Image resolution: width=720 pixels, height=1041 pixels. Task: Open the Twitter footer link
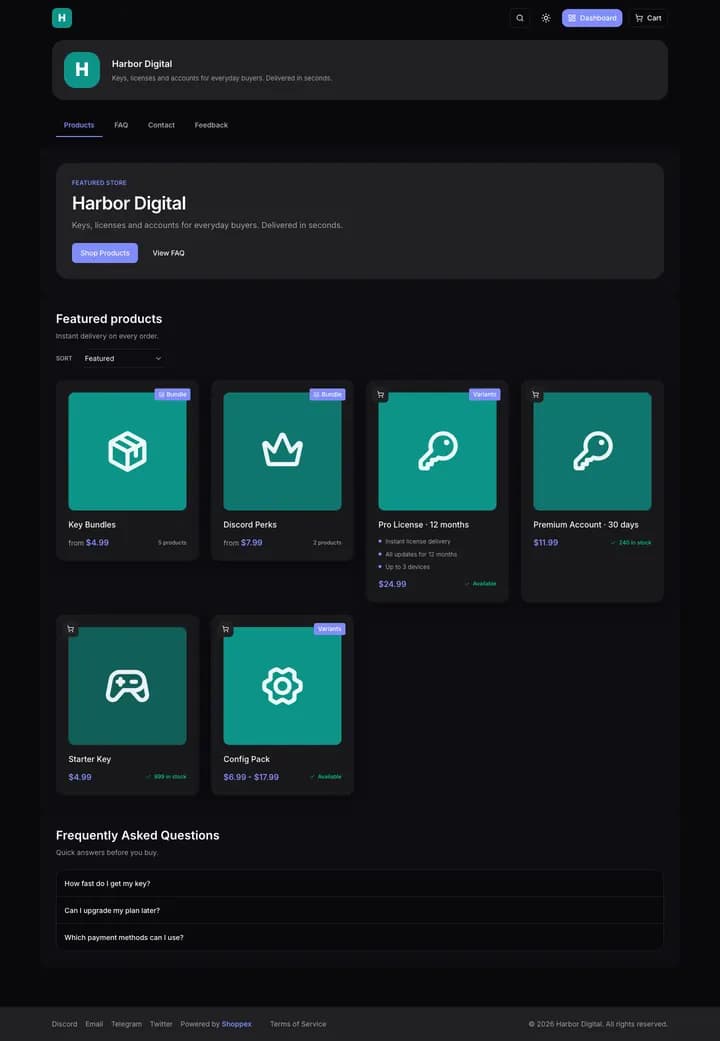pos(161,1024)
